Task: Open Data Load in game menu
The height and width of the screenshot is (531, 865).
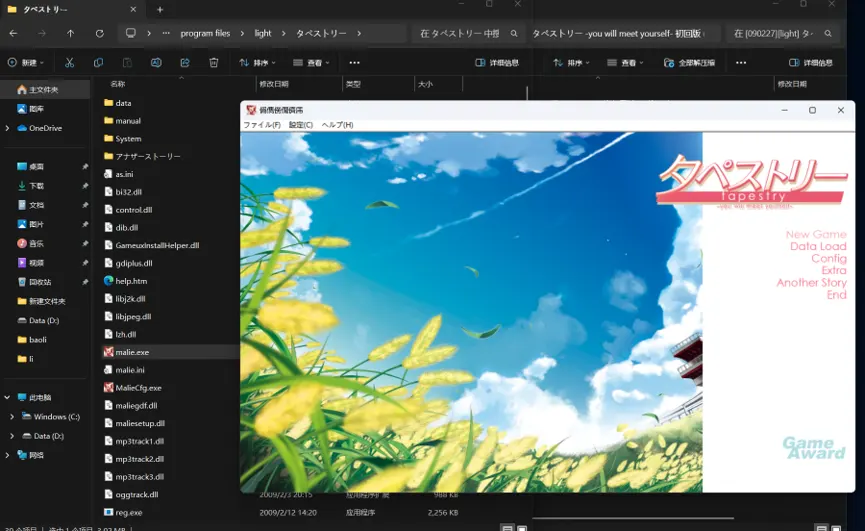Action: 818,246
